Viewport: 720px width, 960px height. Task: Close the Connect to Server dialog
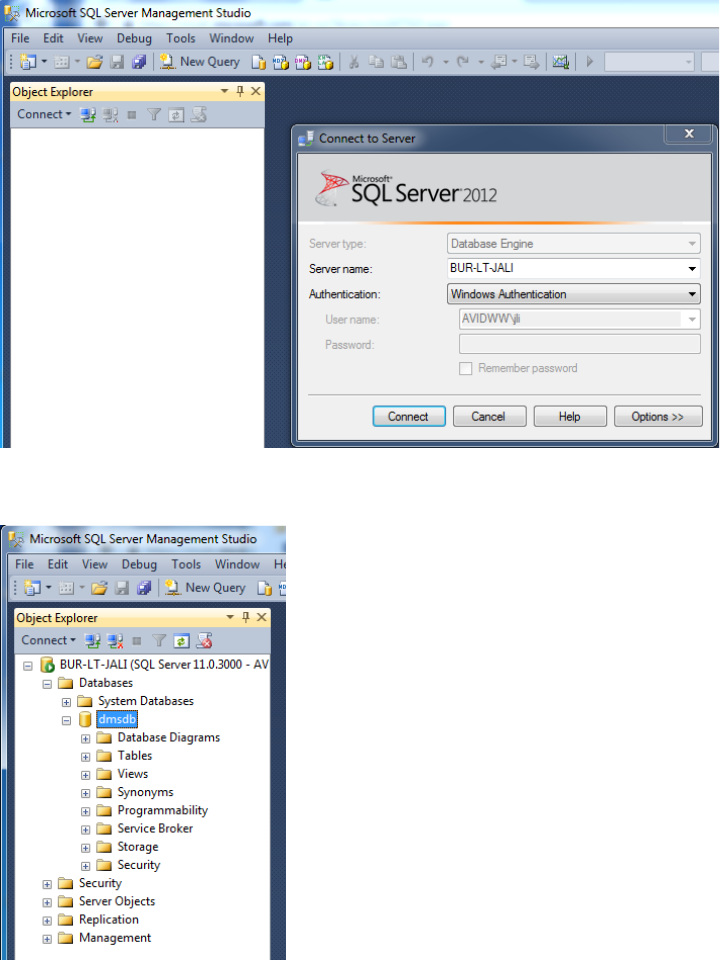pyautogui.click(x=689, y=133)
